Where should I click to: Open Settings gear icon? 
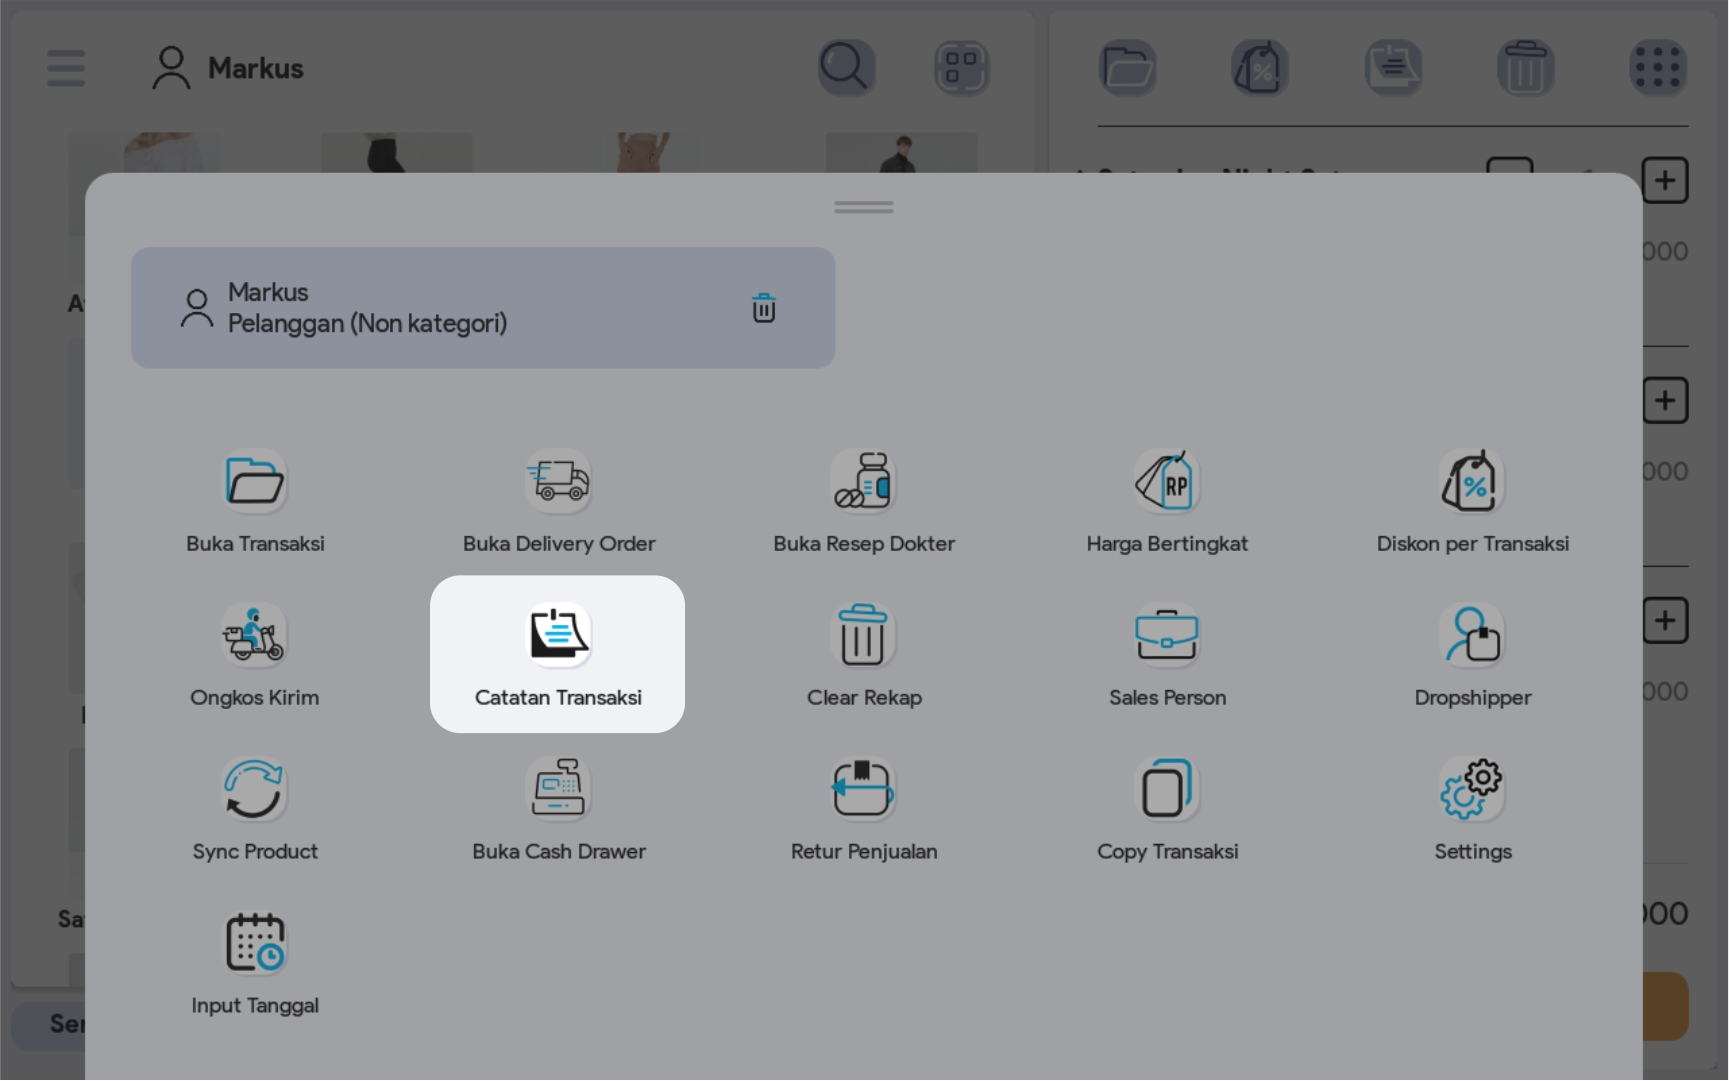[x=1472, y=790]
